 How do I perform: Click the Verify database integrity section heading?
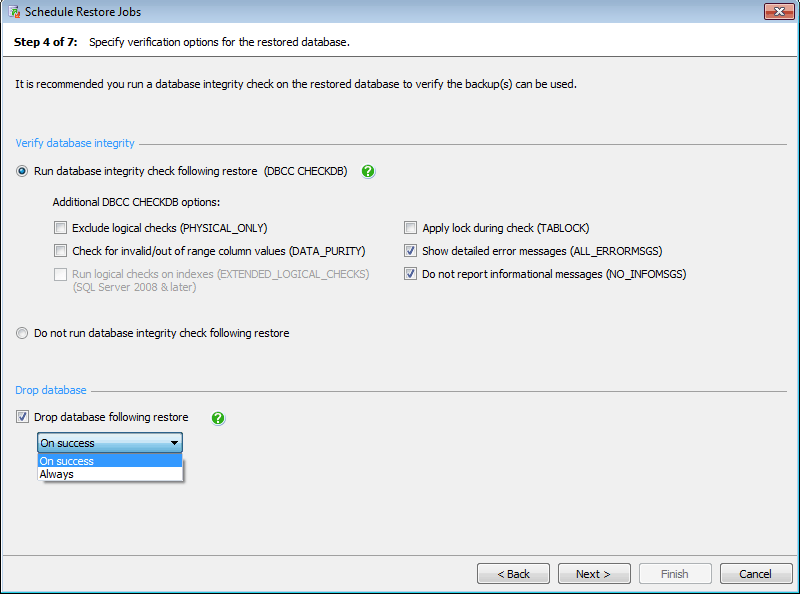75,143
